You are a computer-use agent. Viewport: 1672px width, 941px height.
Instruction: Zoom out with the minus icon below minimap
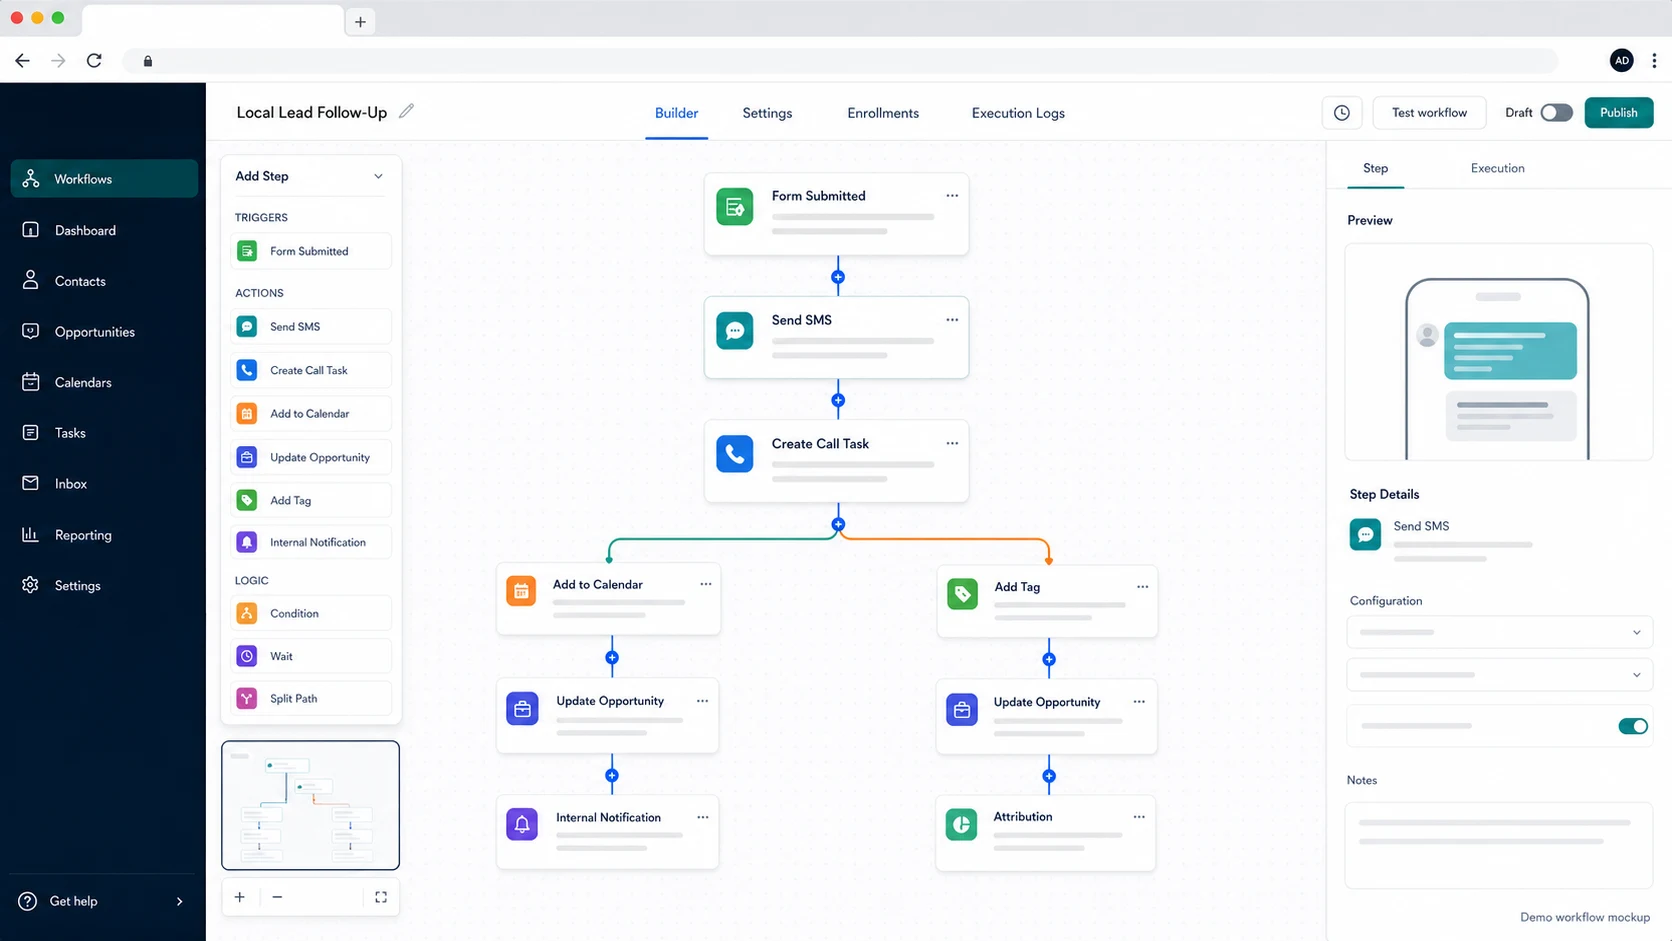[277, 897]
